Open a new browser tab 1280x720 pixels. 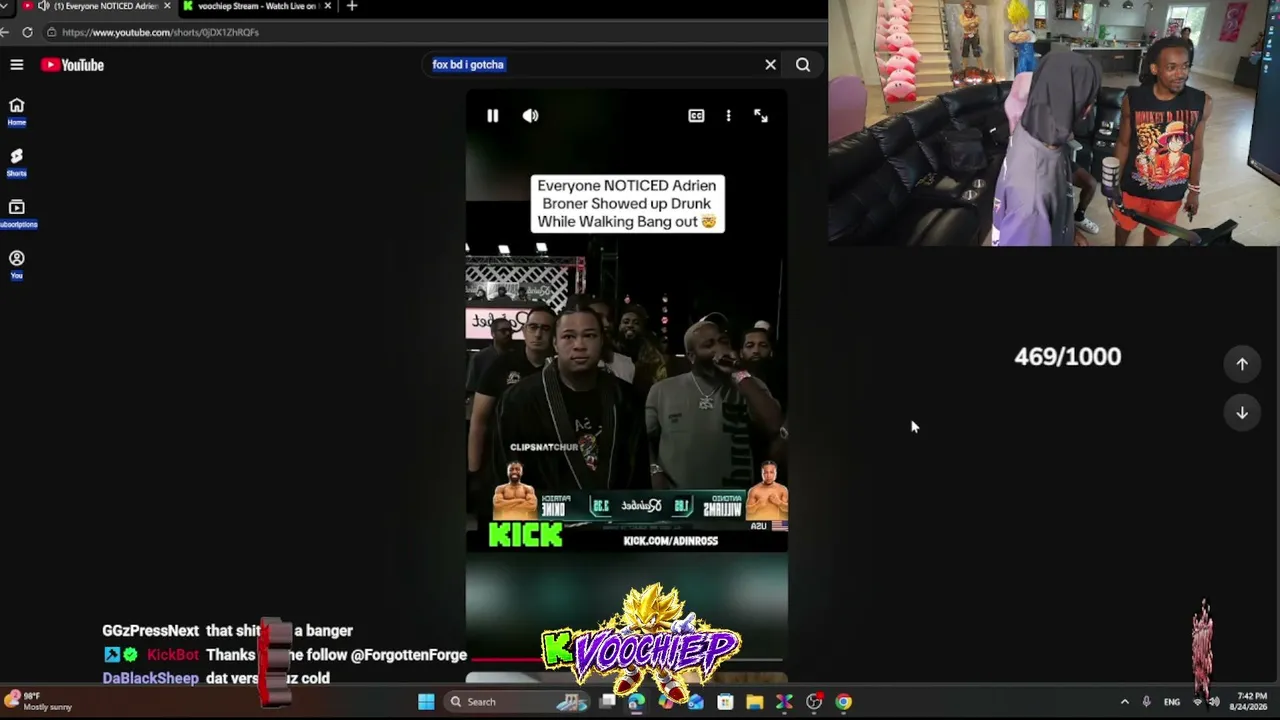(x=351, y=6)
